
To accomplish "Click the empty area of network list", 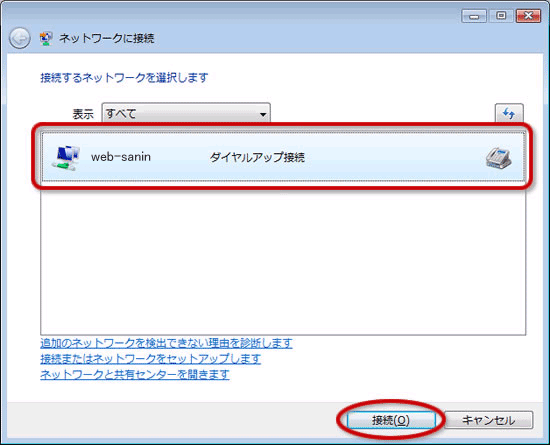I will (283, 259).
